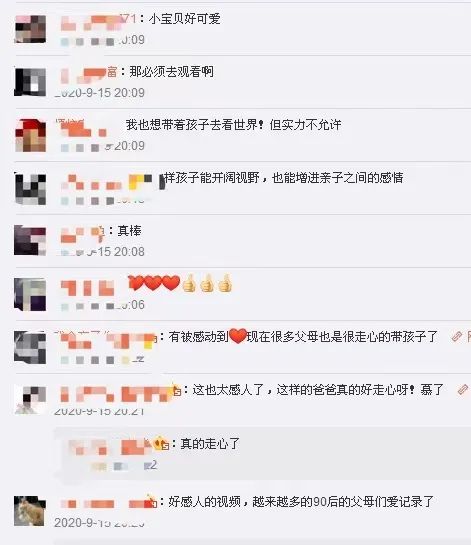Click the like count 2 under the reply

pos(151,465)
